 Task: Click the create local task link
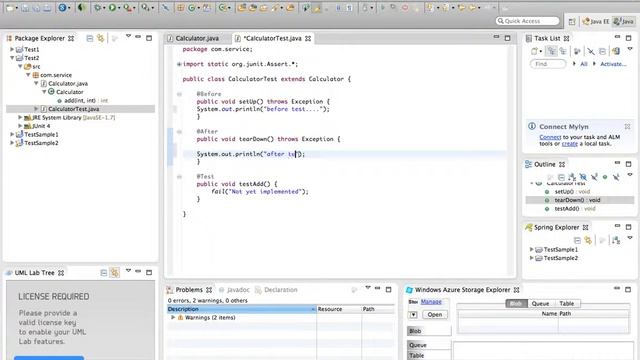[x=569, y=144]
